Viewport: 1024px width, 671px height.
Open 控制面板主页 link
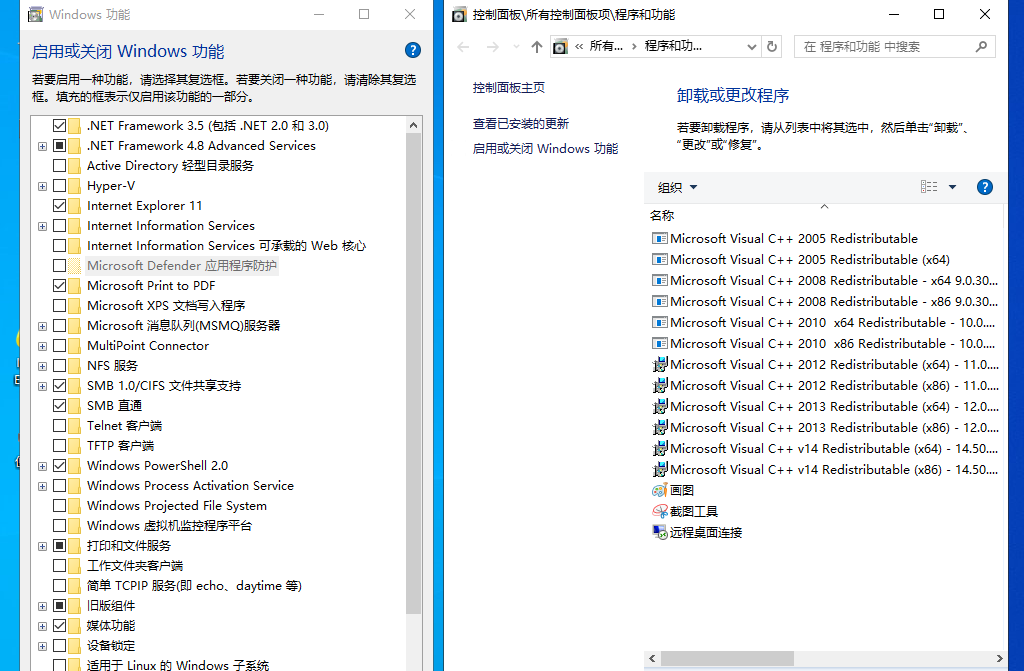point(509,88)
